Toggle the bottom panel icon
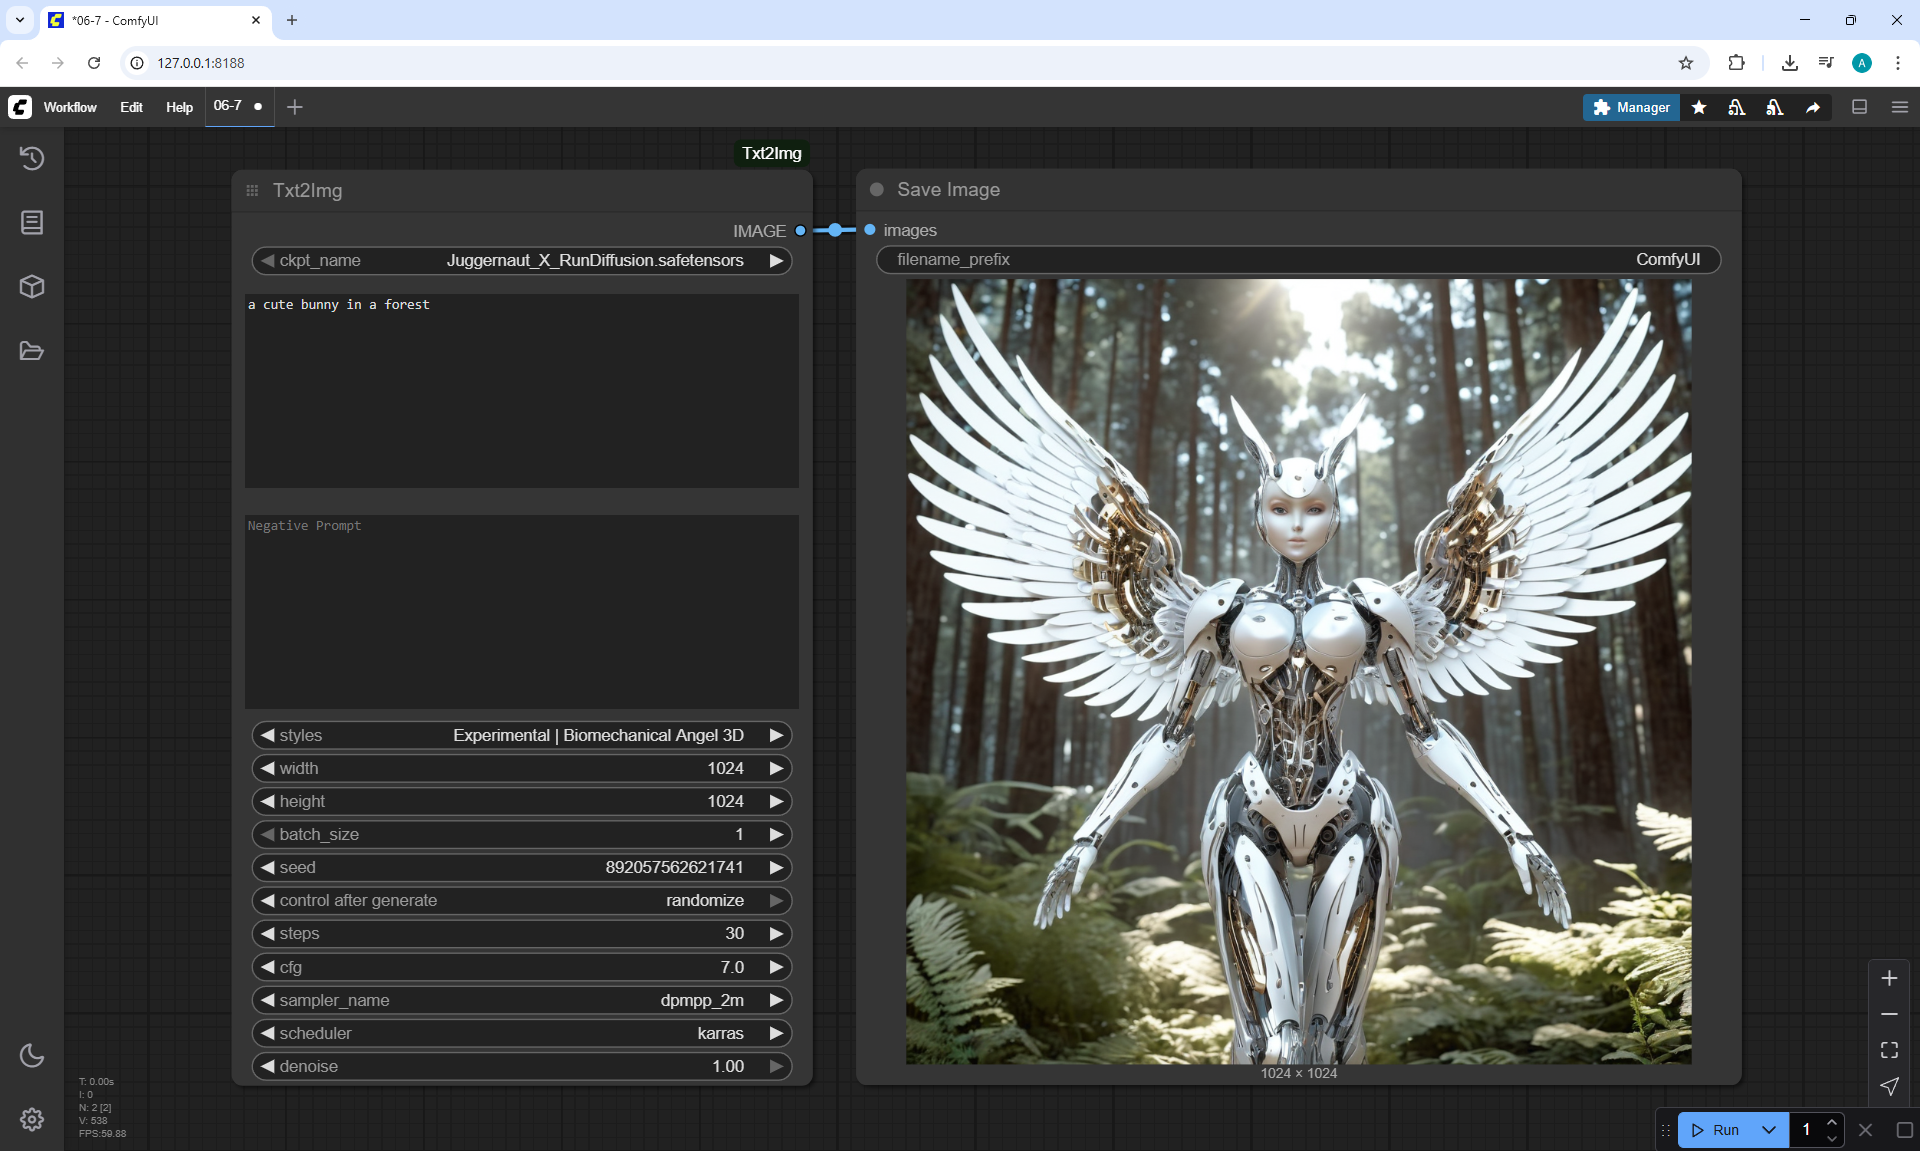This screenshot has width=1920, height=1151. (x=1860, y=107)
